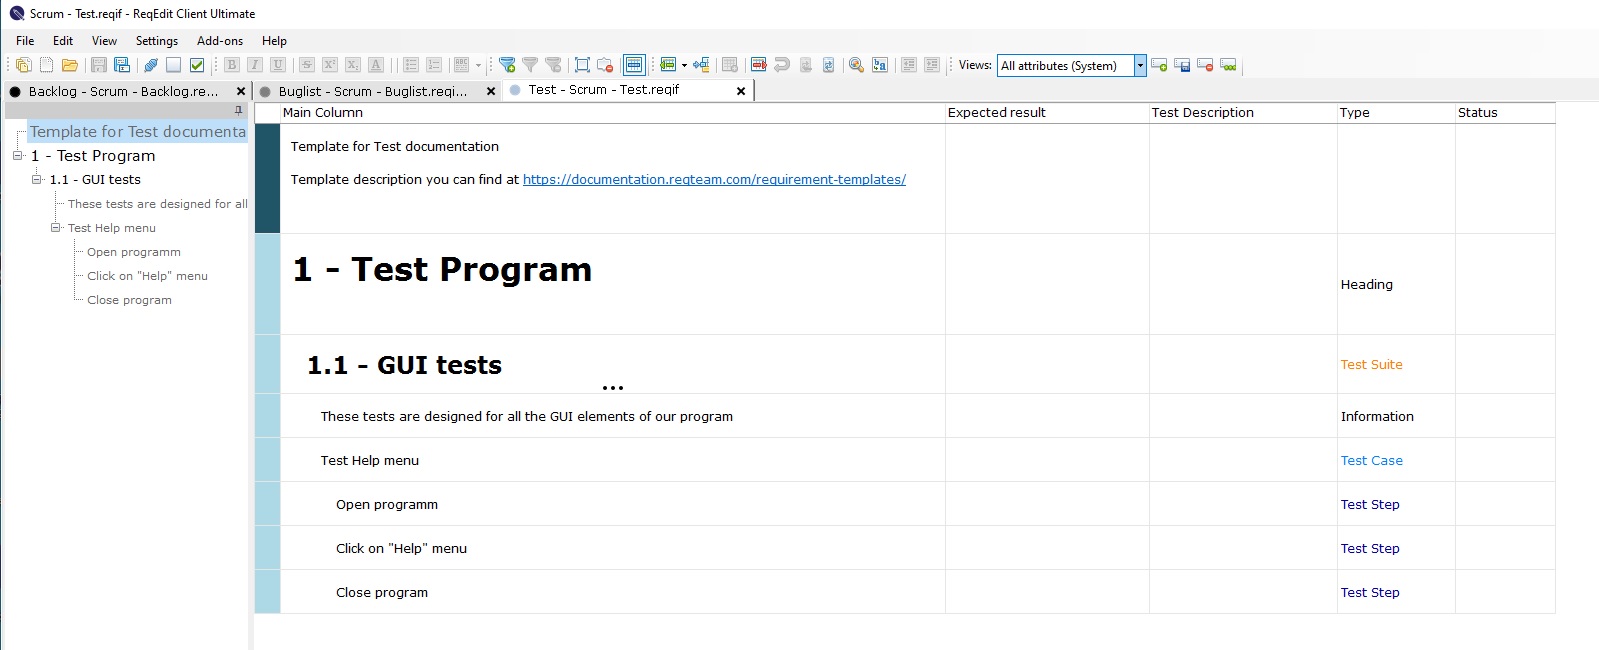Click the increase indent icon

point(932,65)
